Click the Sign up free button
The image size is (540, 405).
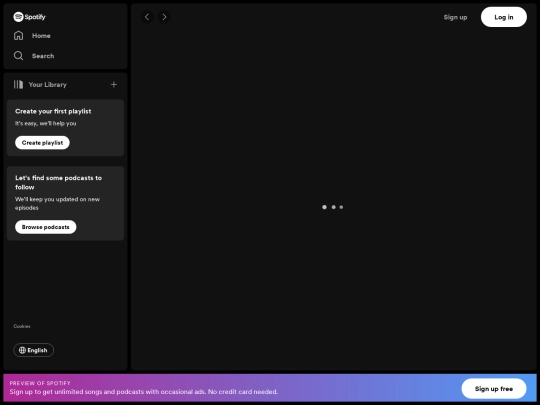(494, 388)
